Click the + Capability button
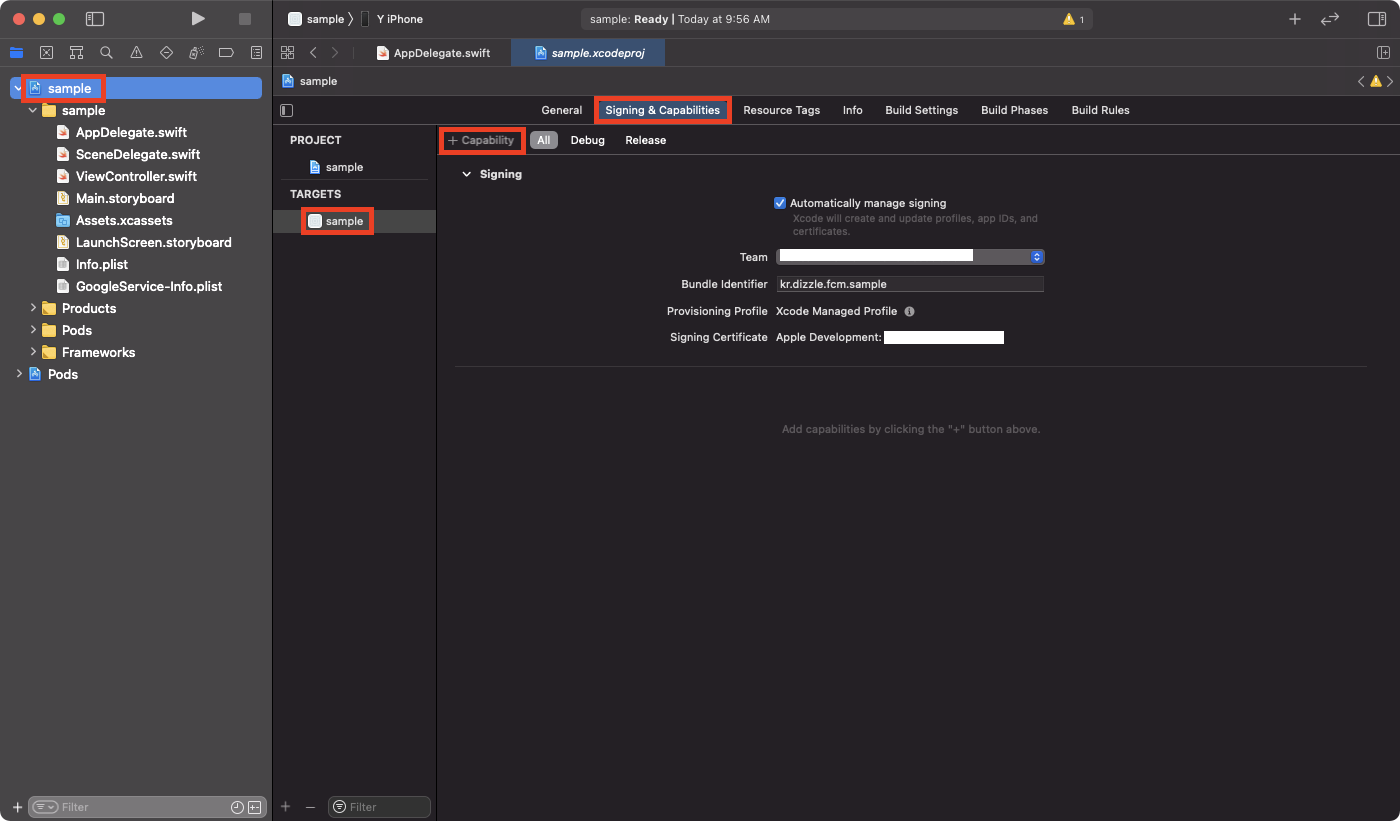The image size is (1400, 821). pos(481,140)
